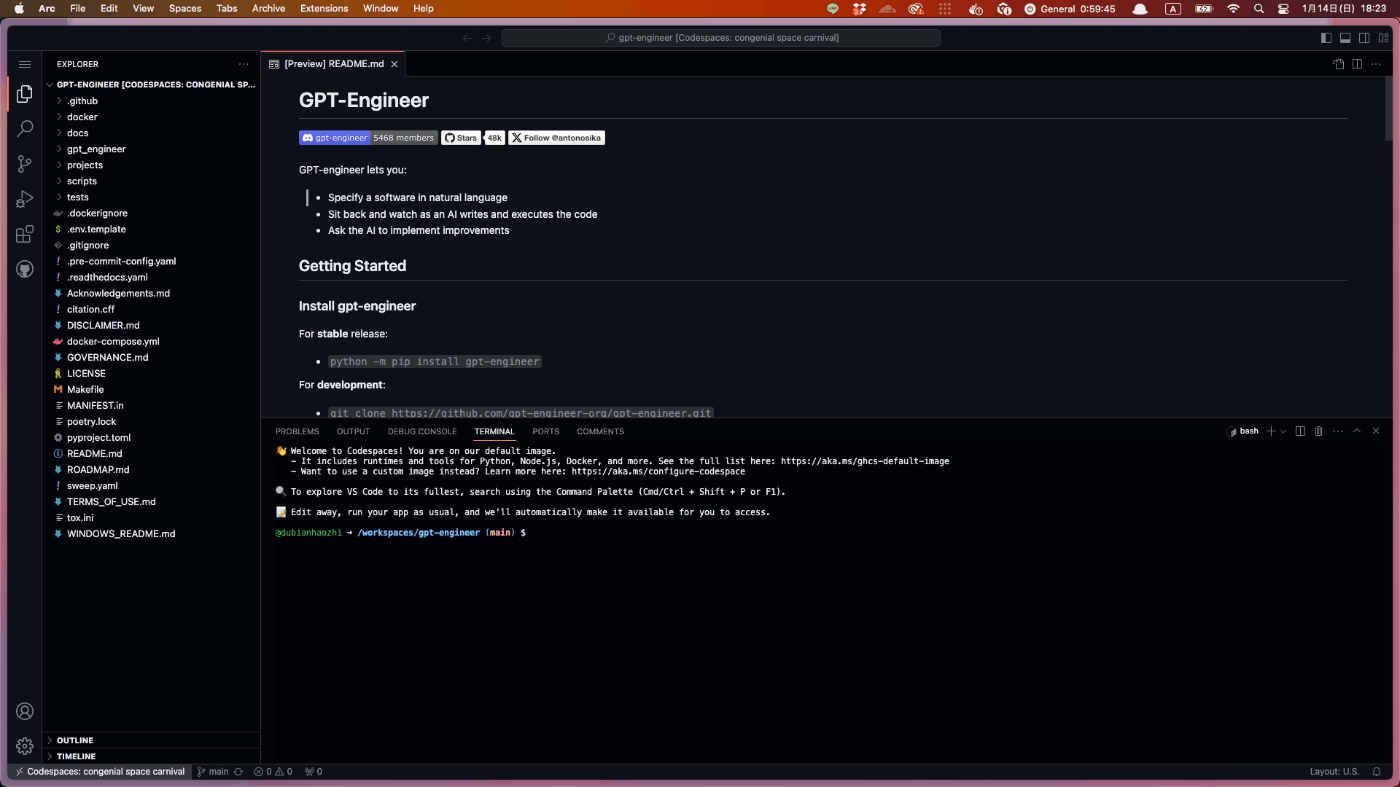1400x787 pixels.
Task: Open Explorer views and more actions ellipsis
Action: [243, 64]
